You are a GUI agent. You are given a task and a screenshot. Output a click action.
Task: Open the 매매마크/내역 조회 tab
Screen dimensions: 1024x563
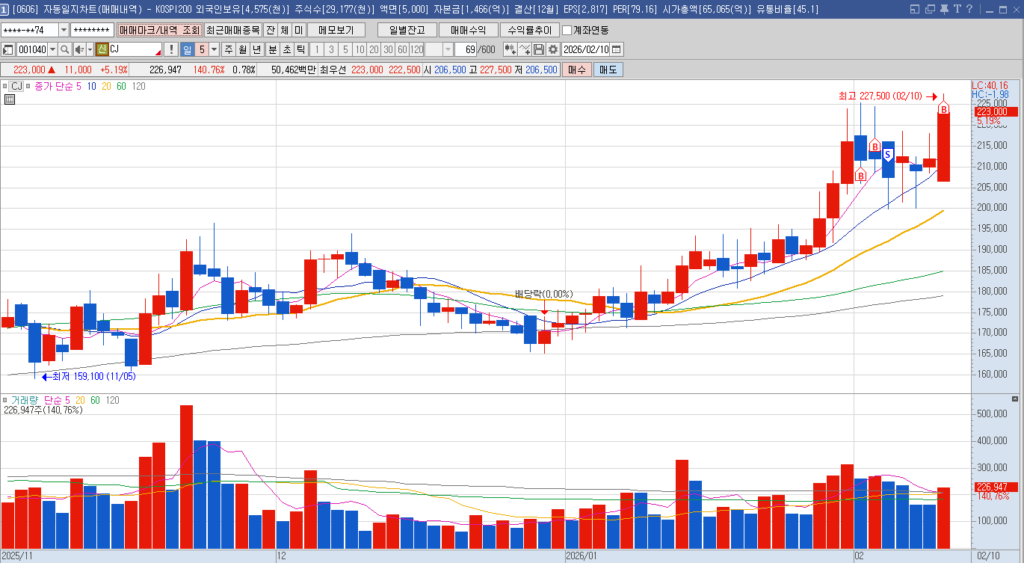[x=159, y=30]
